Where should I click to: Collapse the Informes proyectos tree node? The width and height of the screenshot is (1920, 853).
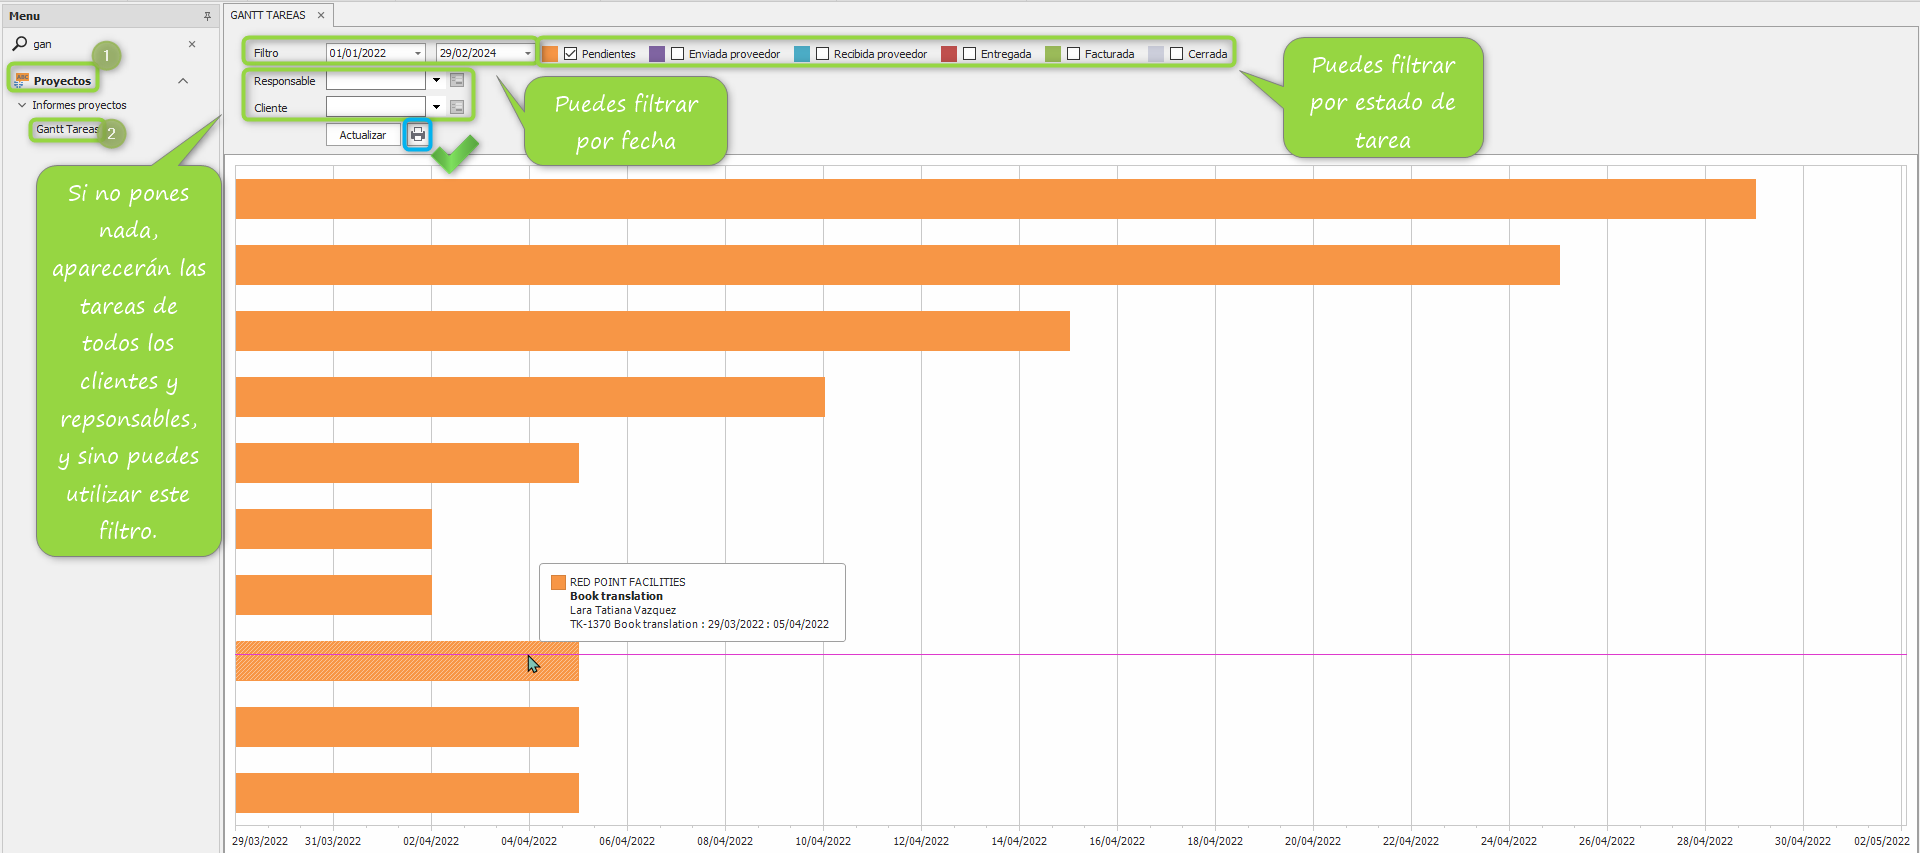pos(22,105)
